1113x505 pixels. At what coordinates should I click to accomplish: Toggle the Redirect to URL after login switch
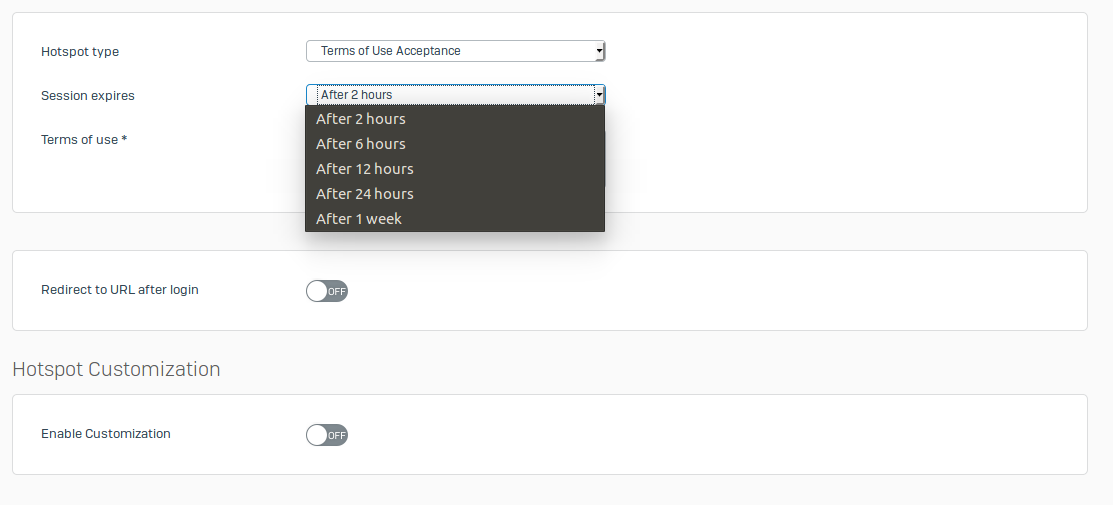pos(326,291)
